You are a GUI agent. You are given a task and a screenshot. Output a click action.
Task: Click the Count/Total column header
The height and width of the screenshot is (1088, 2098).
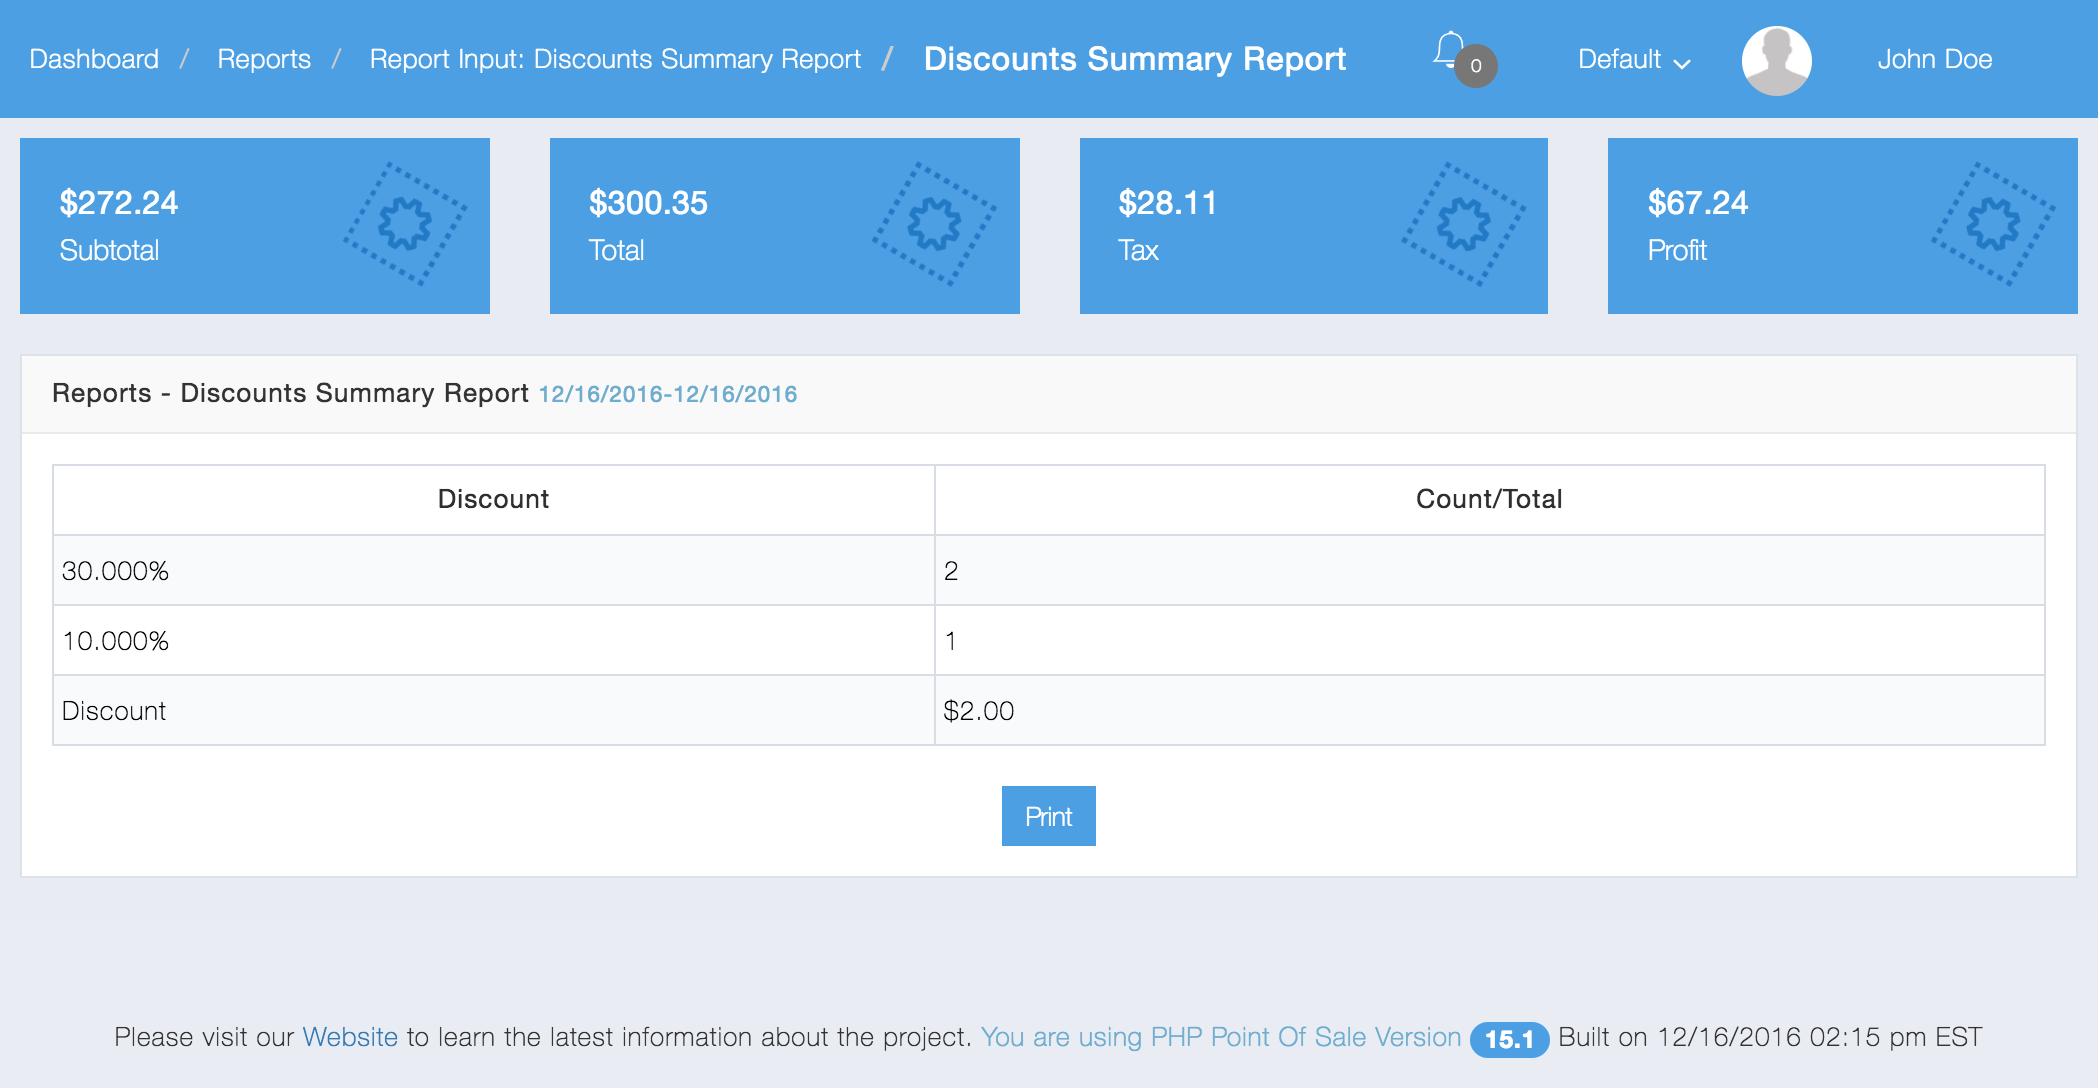1488,499
